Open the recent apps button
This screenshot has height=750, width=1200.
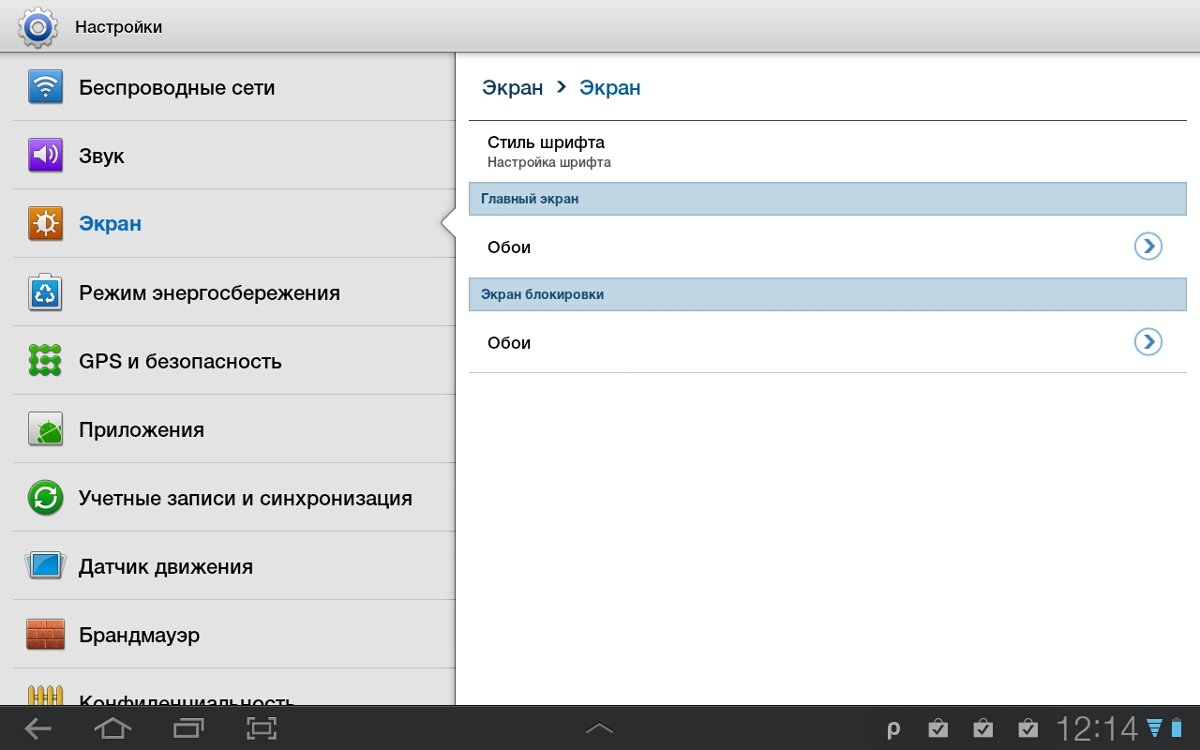[187, 729]
